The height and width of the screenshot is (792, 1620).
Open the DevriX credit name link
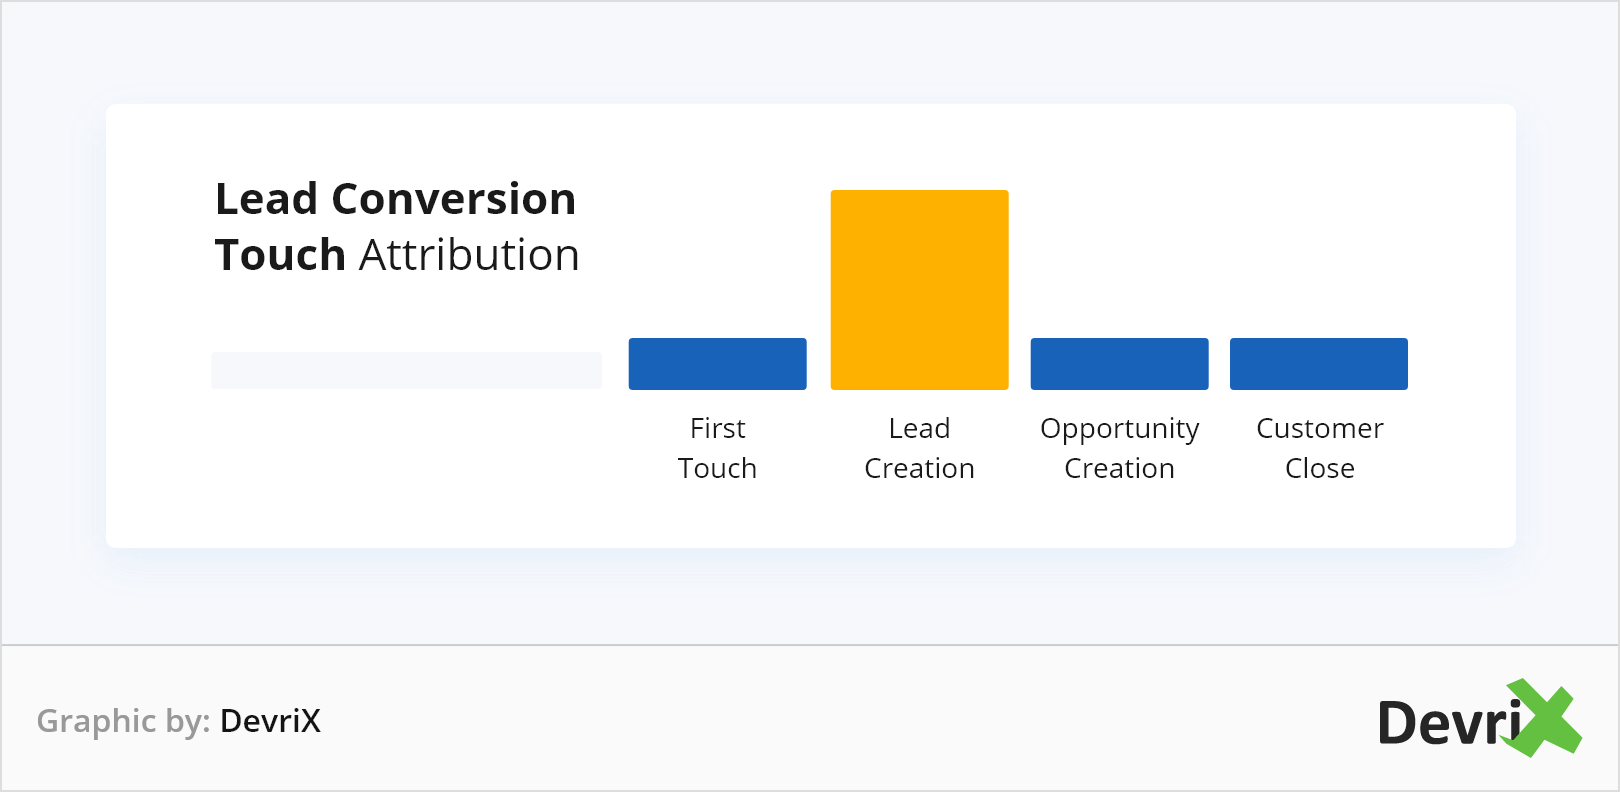(270, 721)
